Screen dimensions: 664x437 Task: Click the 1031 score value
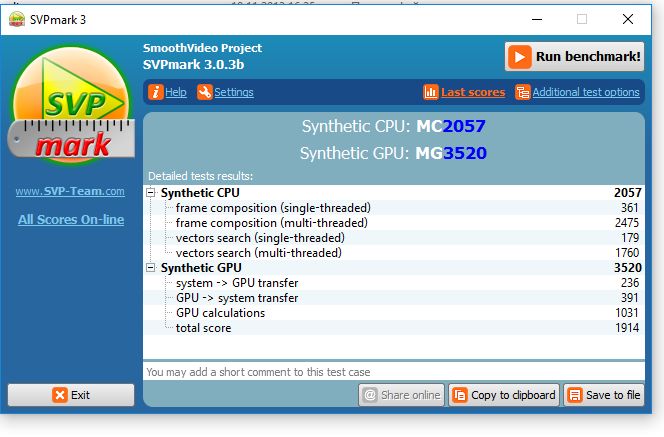627,313
